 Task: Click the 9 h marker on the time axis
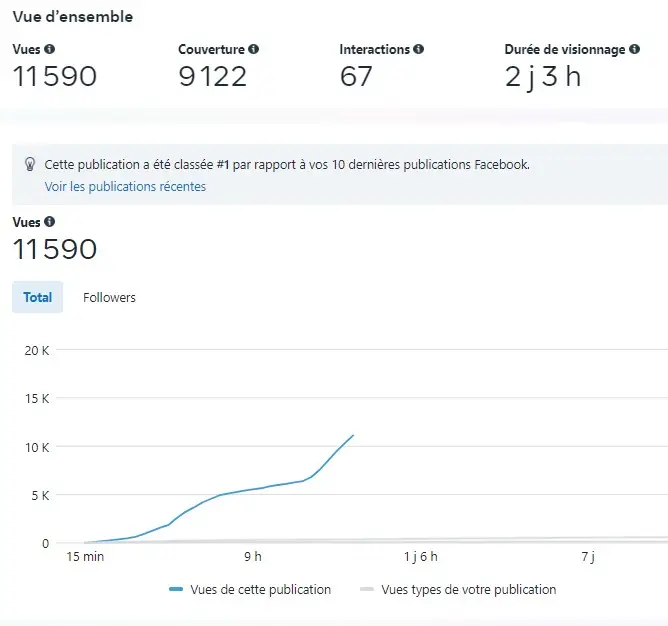[252, 556]
